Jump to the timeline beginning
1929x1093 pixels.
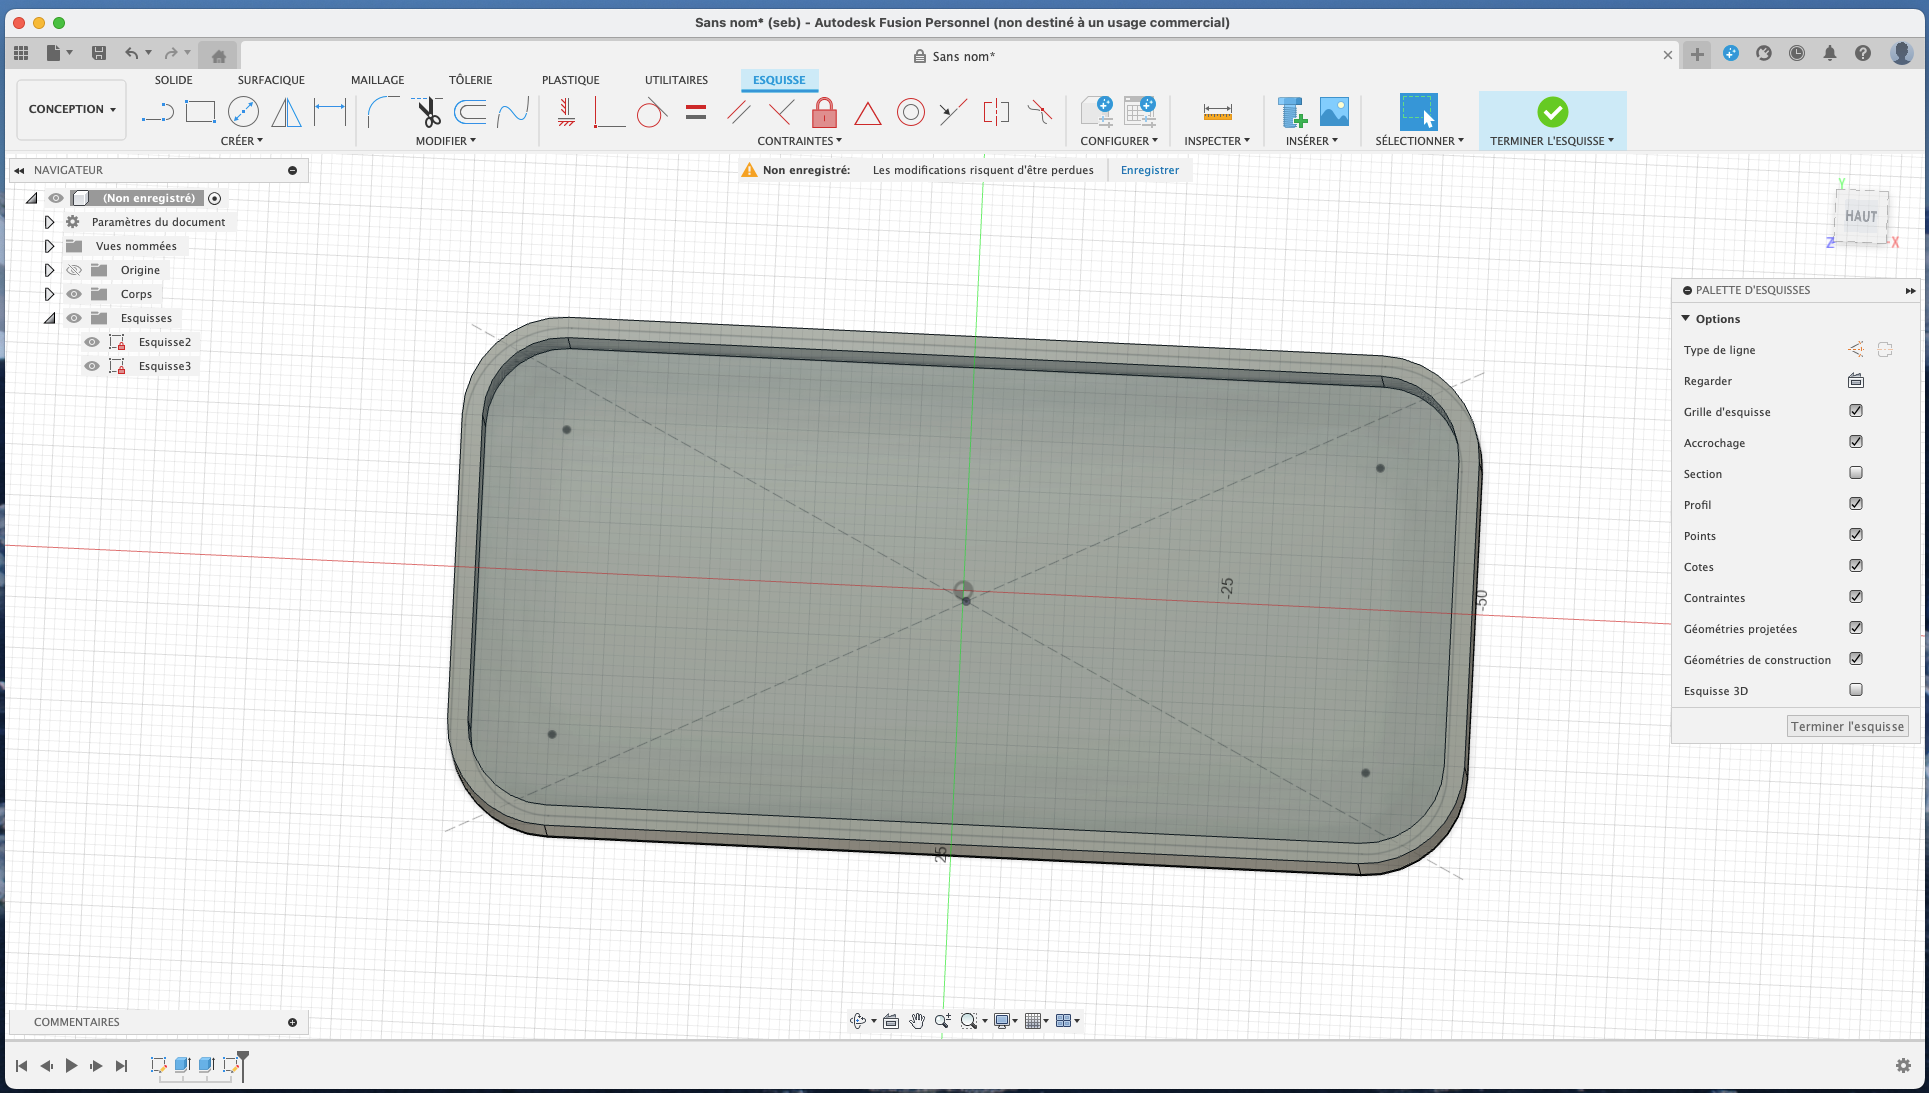[x=21, y=1066]
